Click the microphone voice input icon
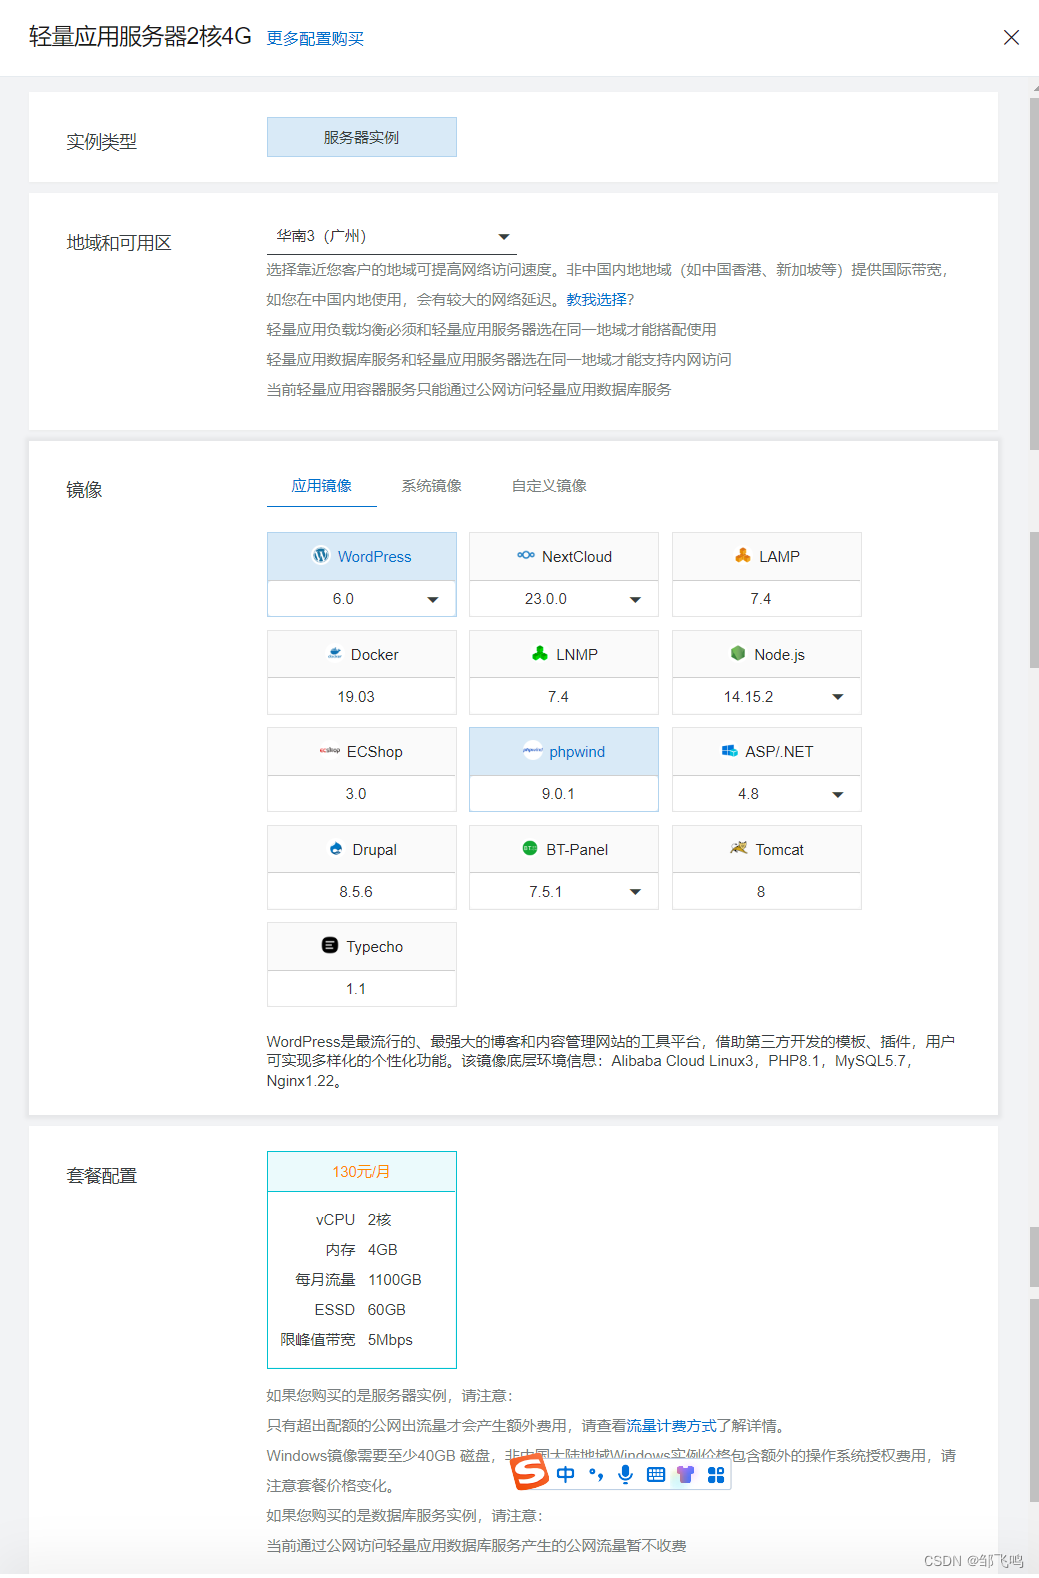The height and width of the screenshot is (1578, 1039). pyautogui.click(x=626, y=1474)
